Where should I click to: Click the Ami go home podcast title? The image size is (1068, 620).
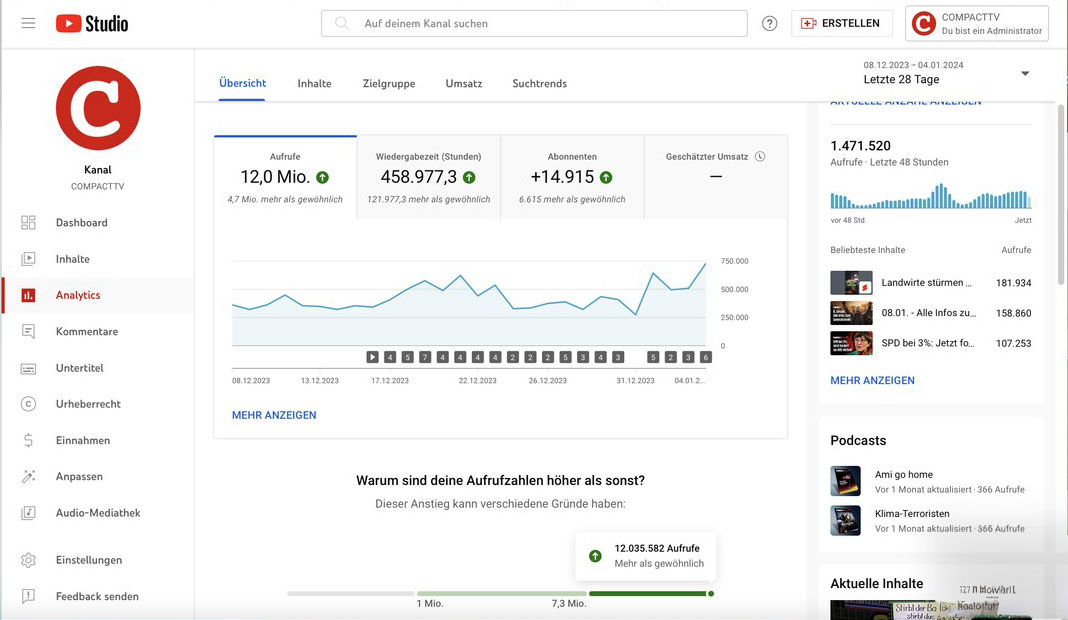[x=904, y=475]
